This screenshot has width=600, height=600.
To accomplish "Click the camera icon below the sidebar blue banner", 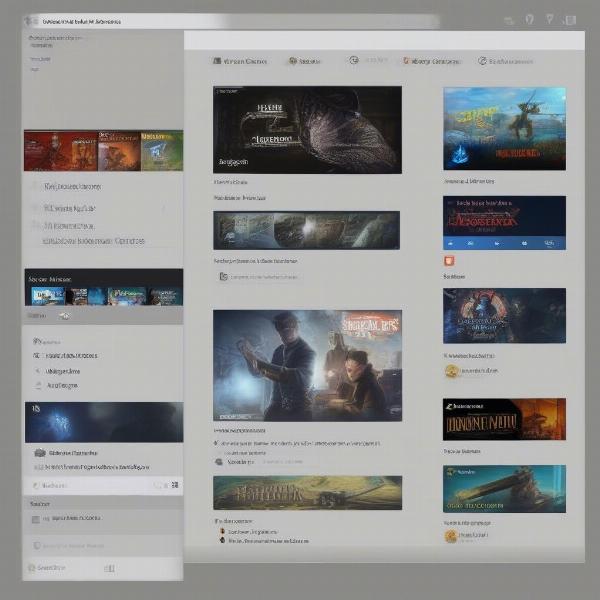I will click(x=40, y=453).
